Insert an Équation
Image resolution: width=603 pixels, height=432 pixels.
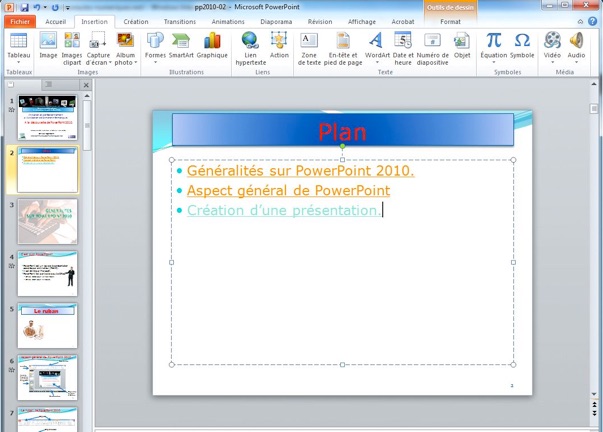(493, 47)
